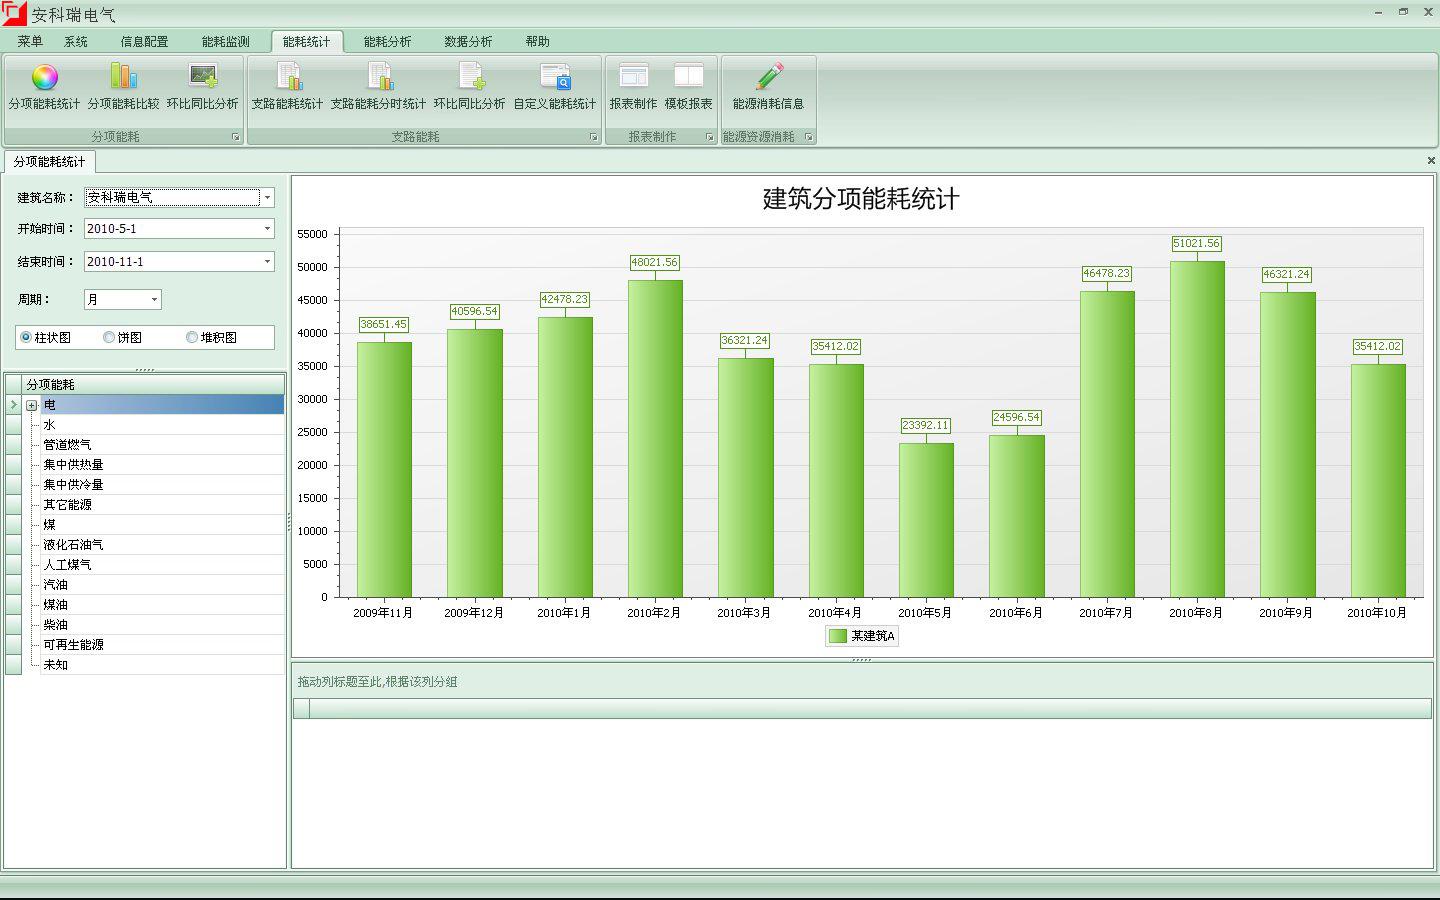Open the 建筑名称 dropdown list
Screen dimensions: 1440x900
[267, 198]
